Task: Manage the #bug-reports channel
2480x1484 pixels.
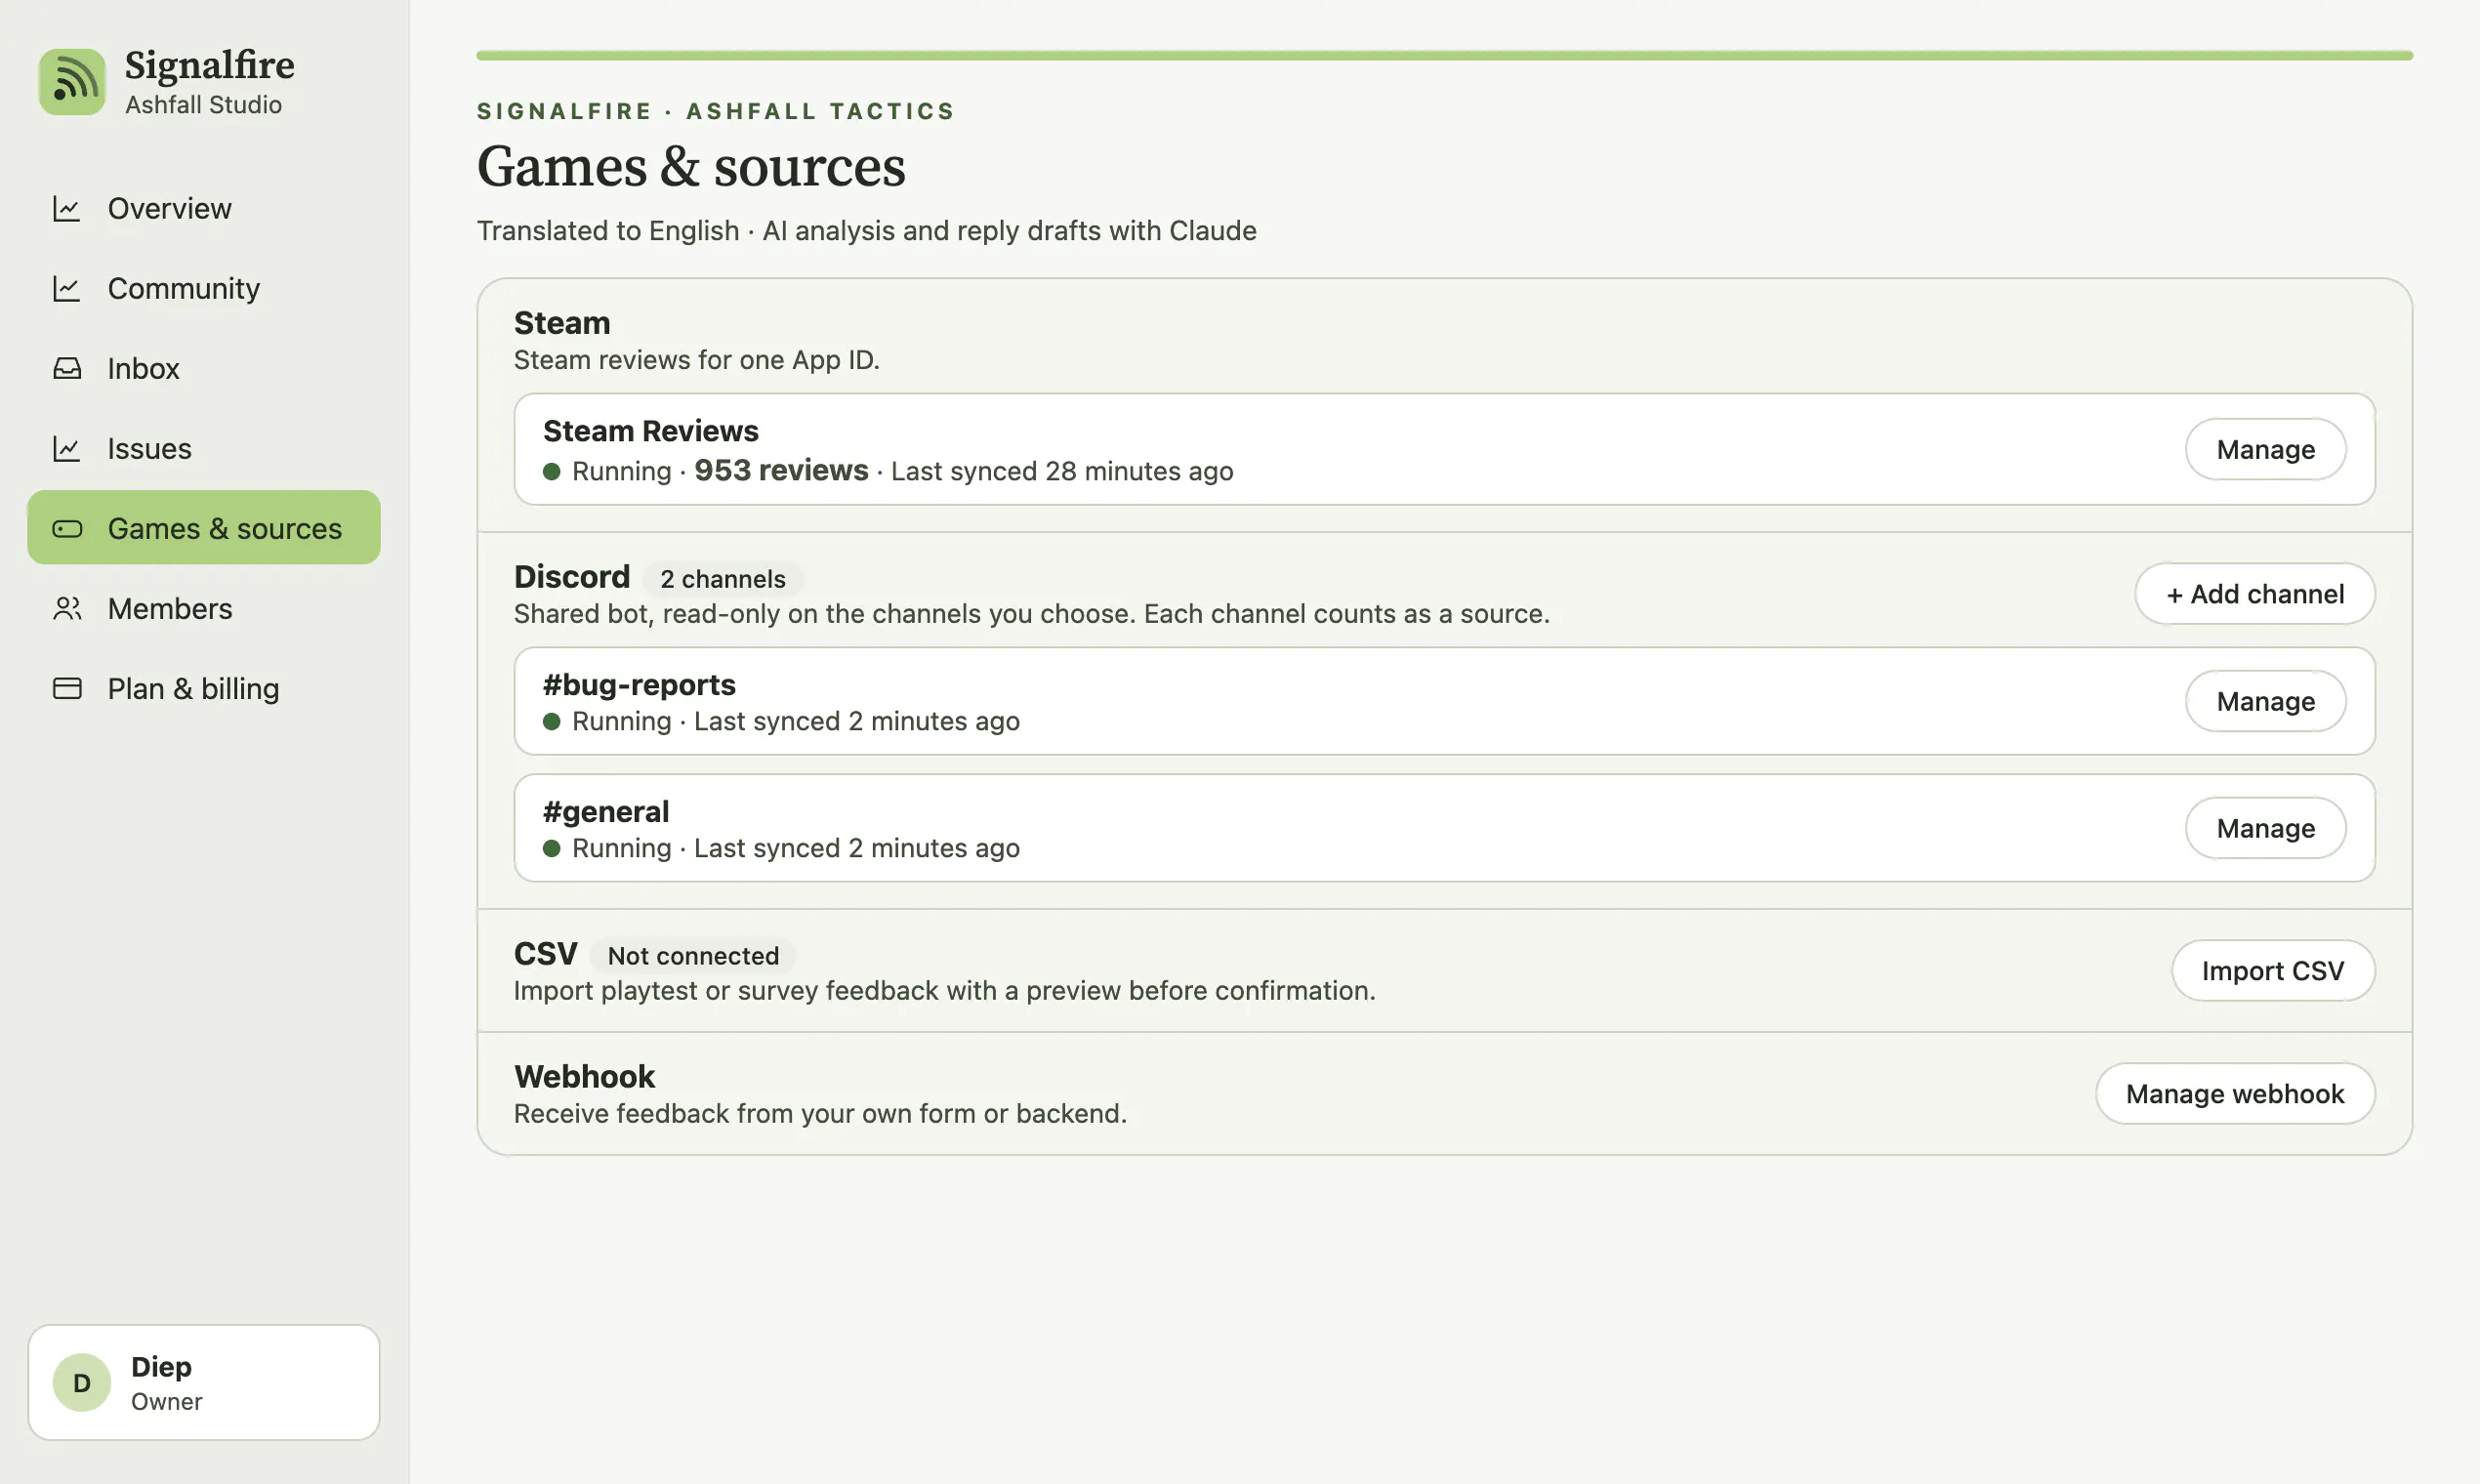Action: point(2265,701)
